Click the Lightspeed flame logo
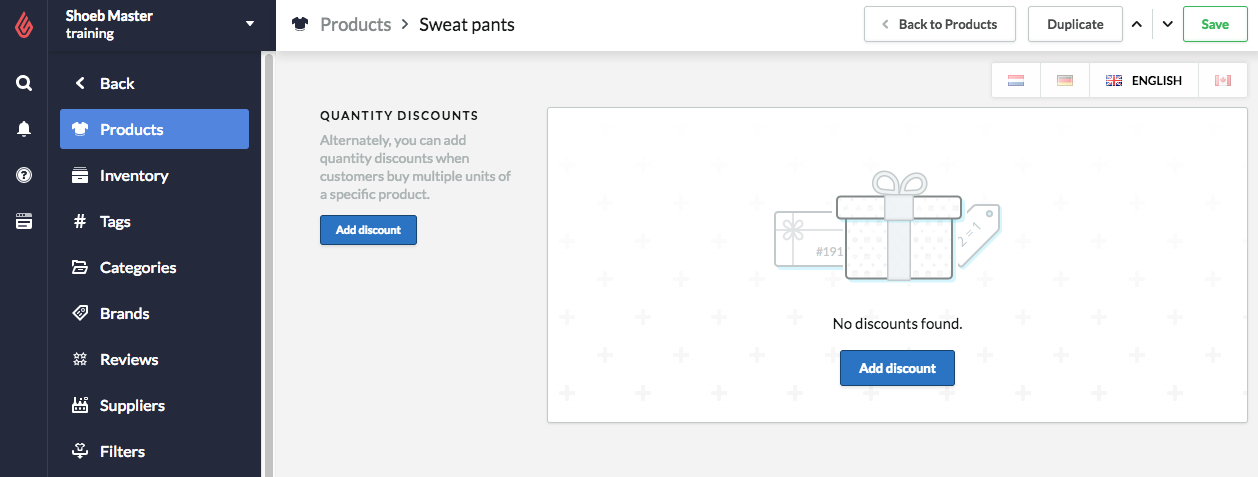The width and height of the screenshot is (1258, 477). pyautogui.click(x=23, y=25)
